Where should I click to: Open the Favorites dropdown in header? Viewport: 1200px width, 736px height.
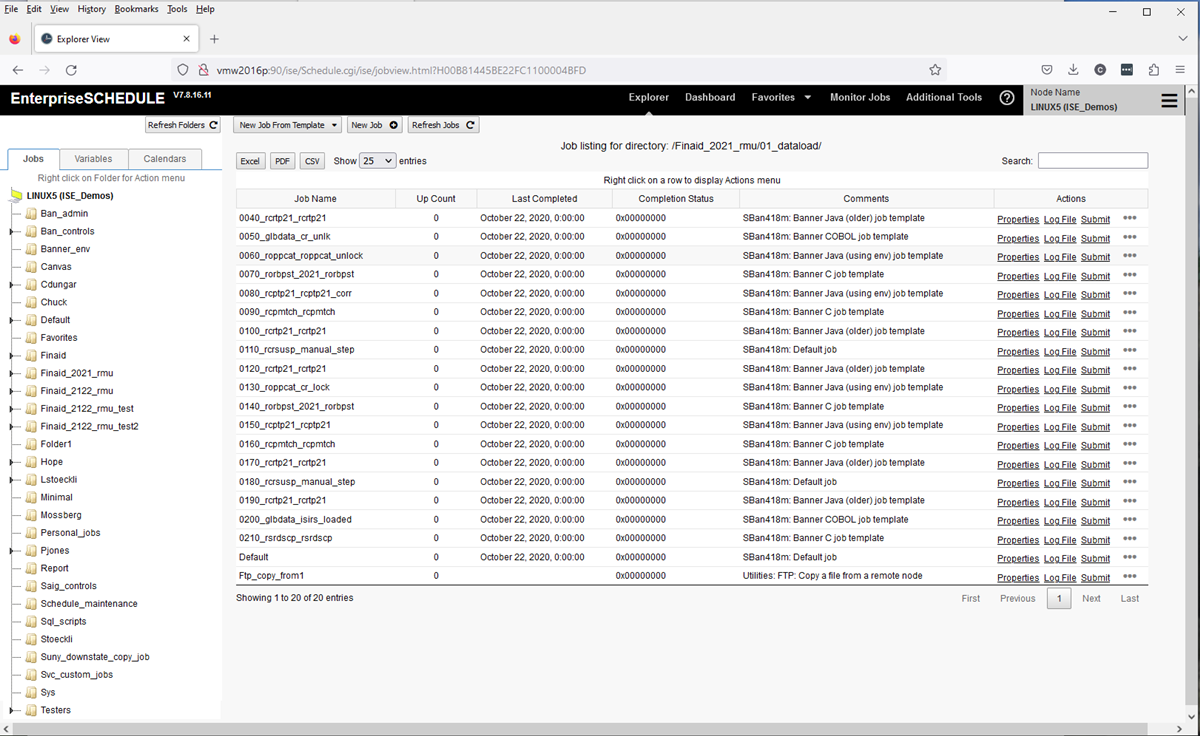tap(780, 98)
